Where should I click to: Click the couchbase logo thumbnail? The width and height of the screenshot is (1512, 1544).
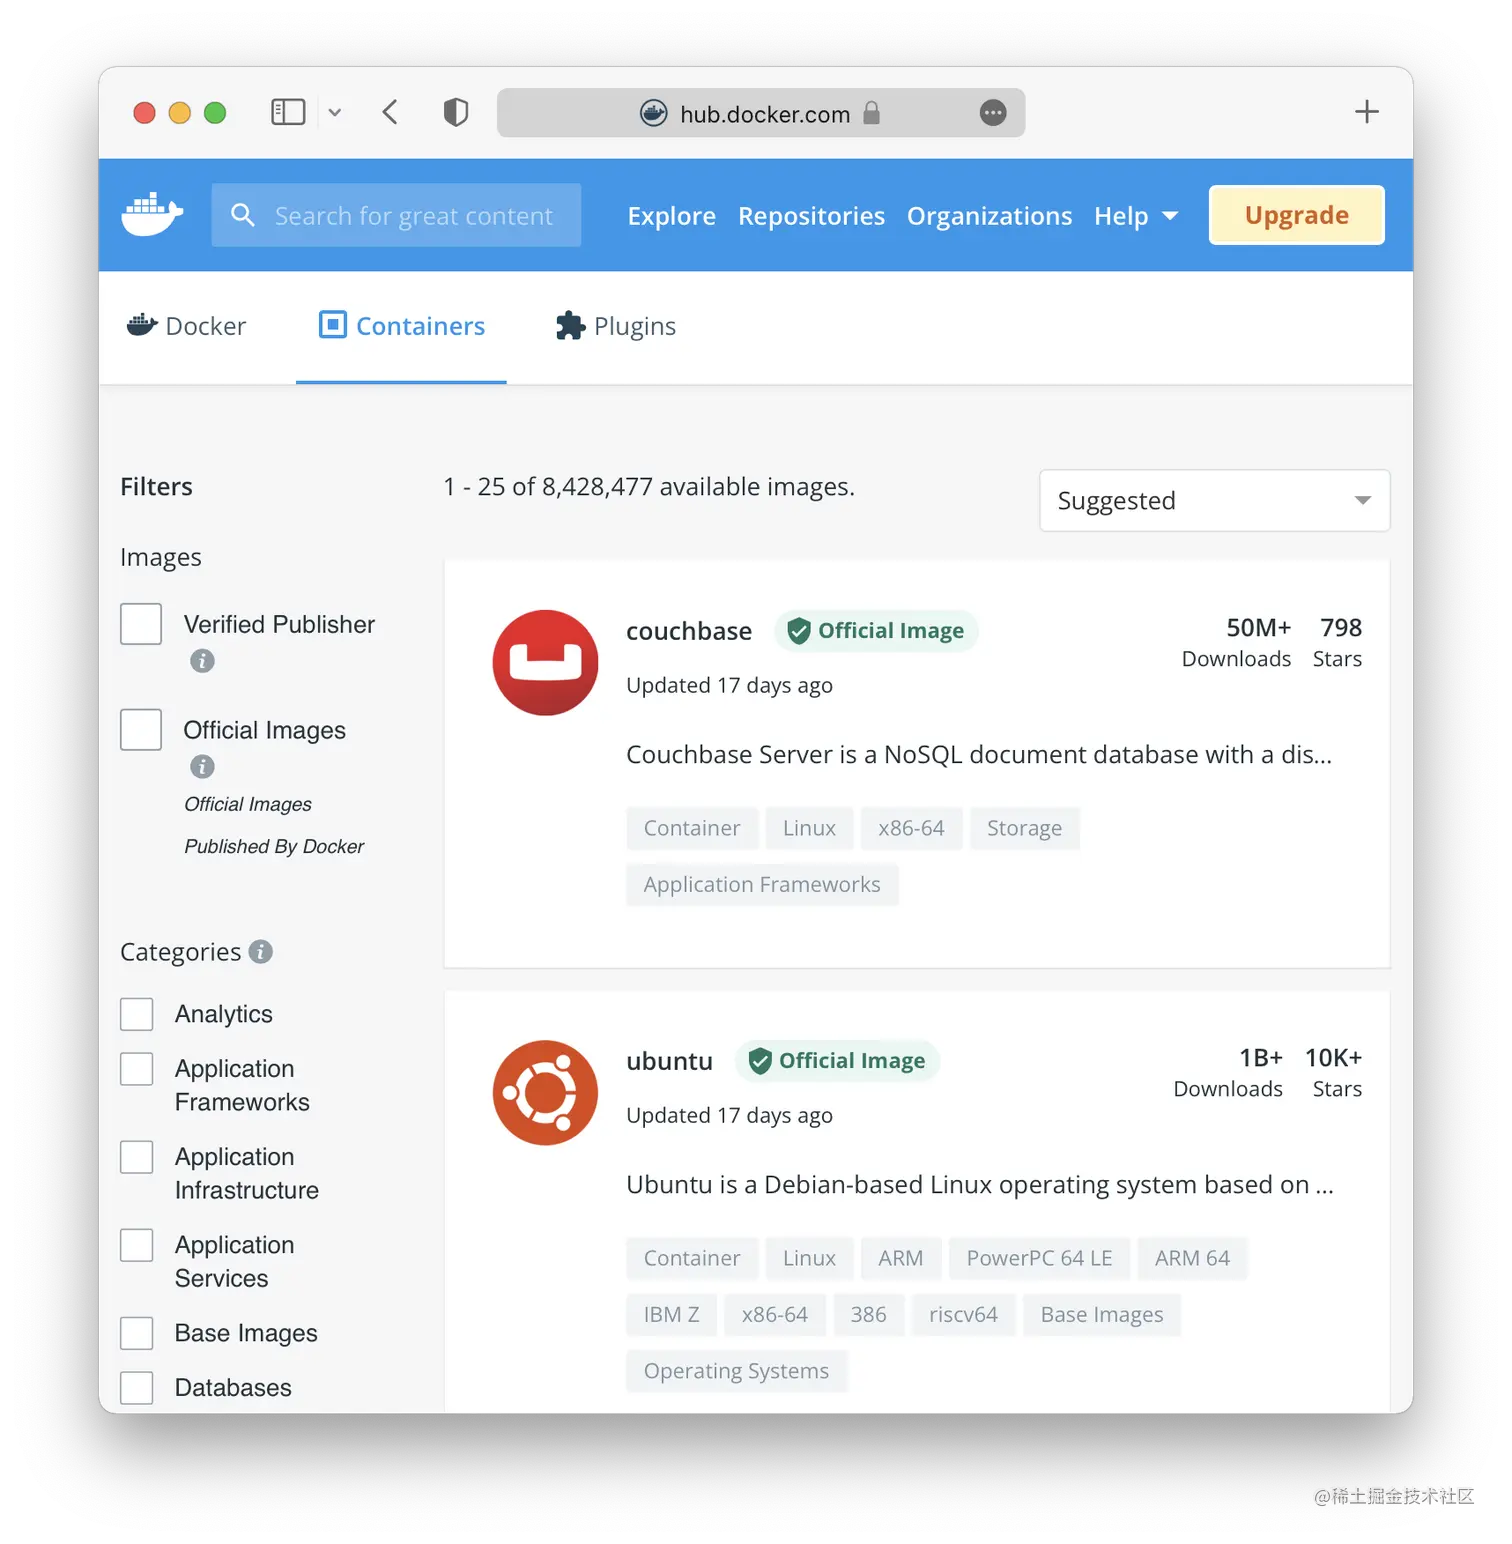pyautogui.click(x=545, y=663)
